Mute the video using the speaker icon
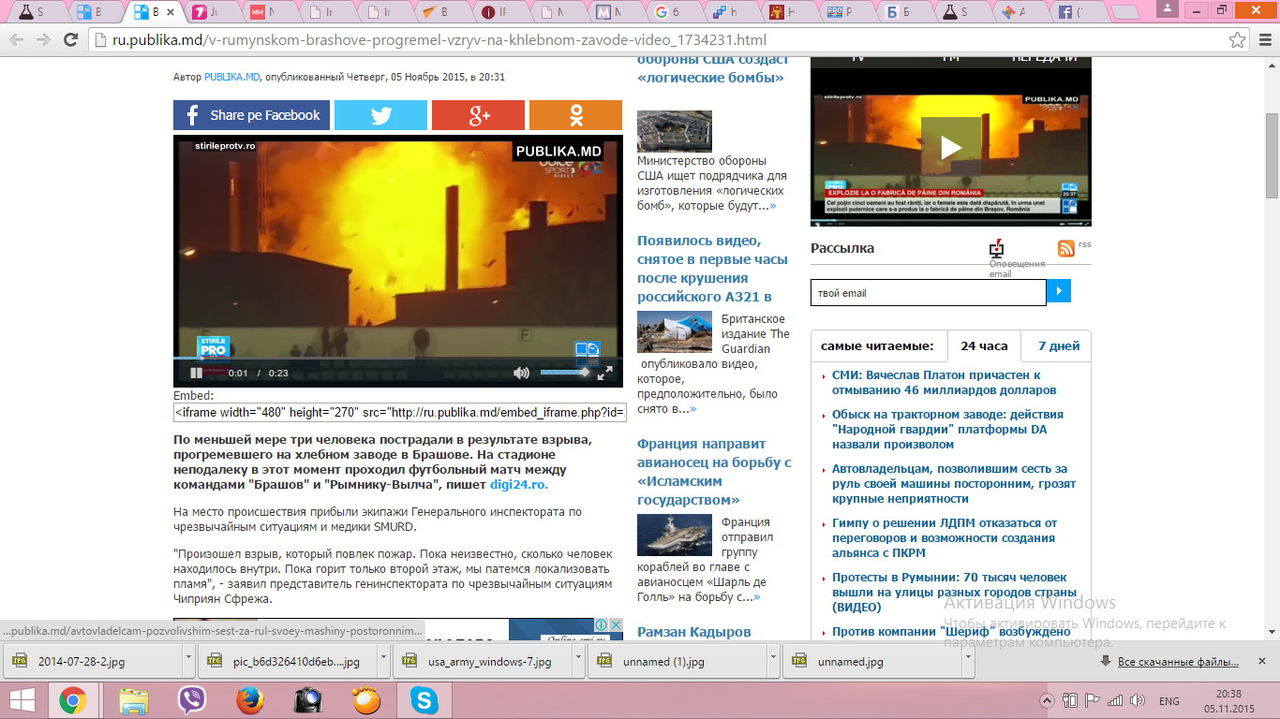 [521, 373]
